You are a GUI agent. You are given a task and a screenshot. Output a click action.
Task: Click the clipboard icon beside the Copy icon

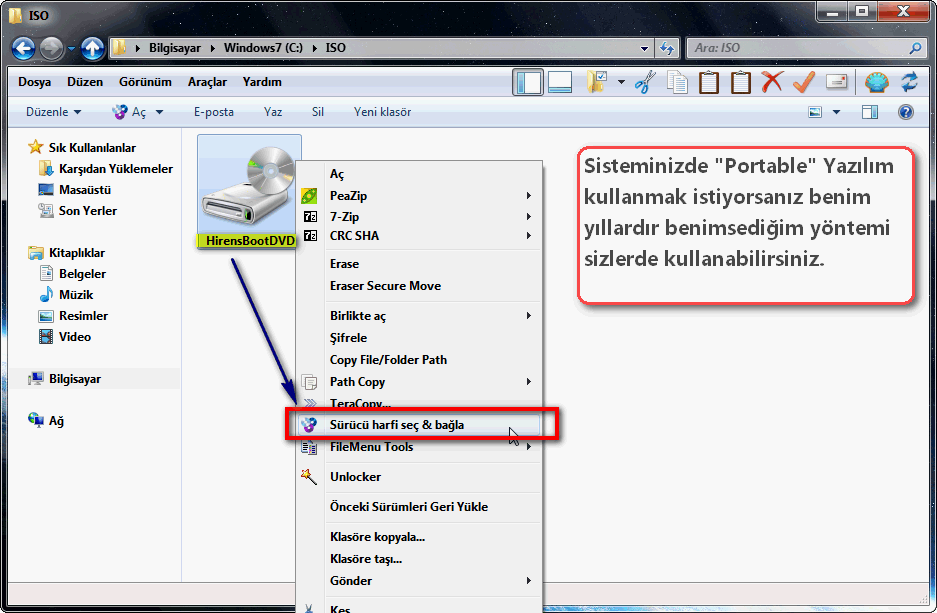coord(709,82)
